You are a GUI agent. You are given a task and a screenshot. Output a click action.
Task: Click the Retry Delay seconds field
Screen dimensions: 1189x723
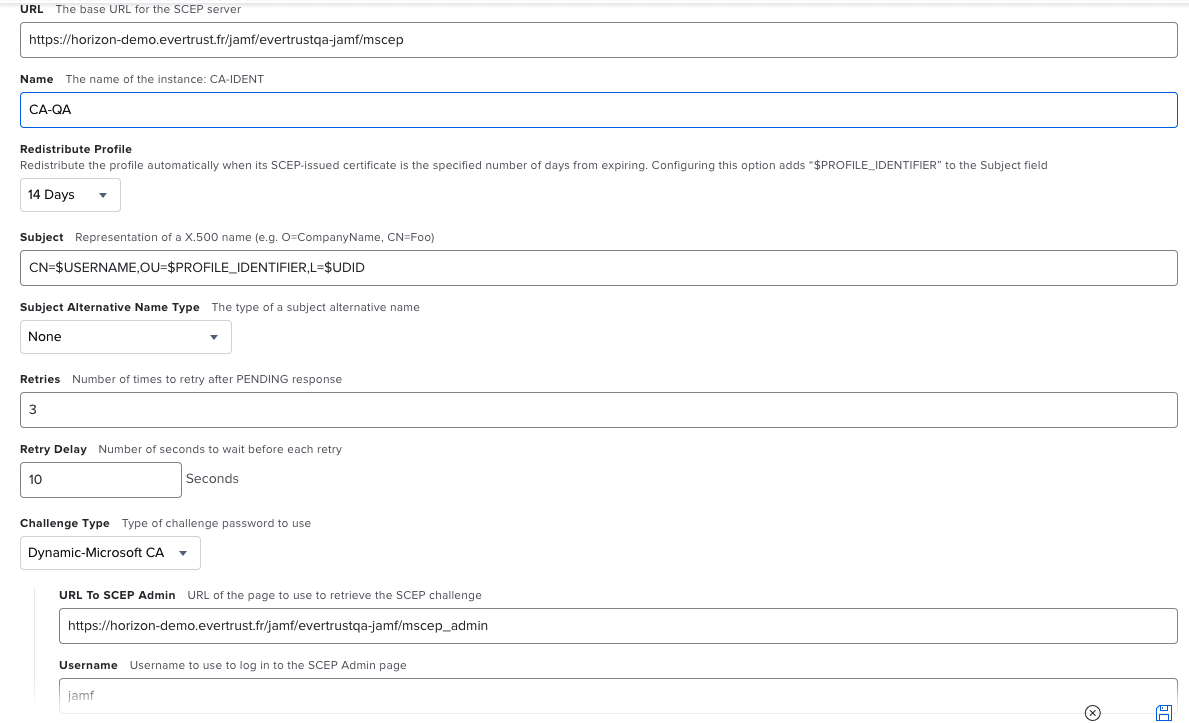(100, 479)
